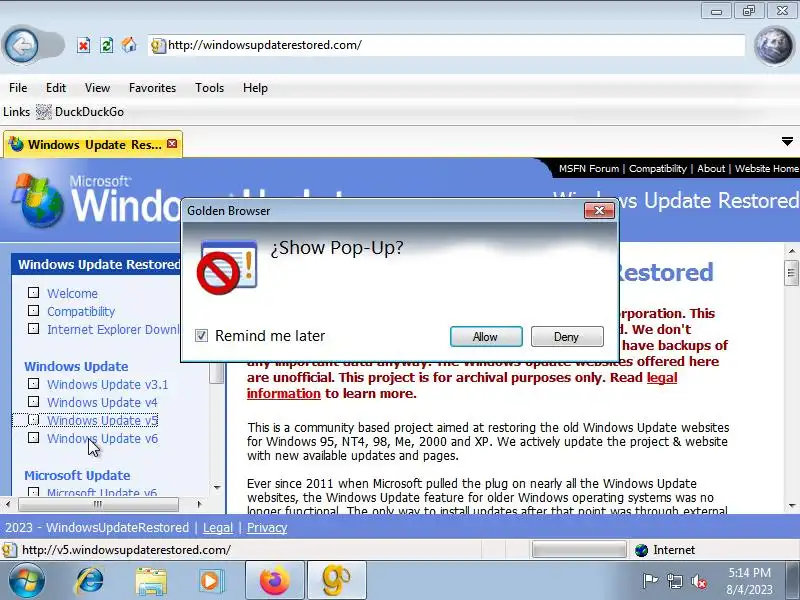
Task: Click the globe icon at toolbar right
Action: pos(773,46)
